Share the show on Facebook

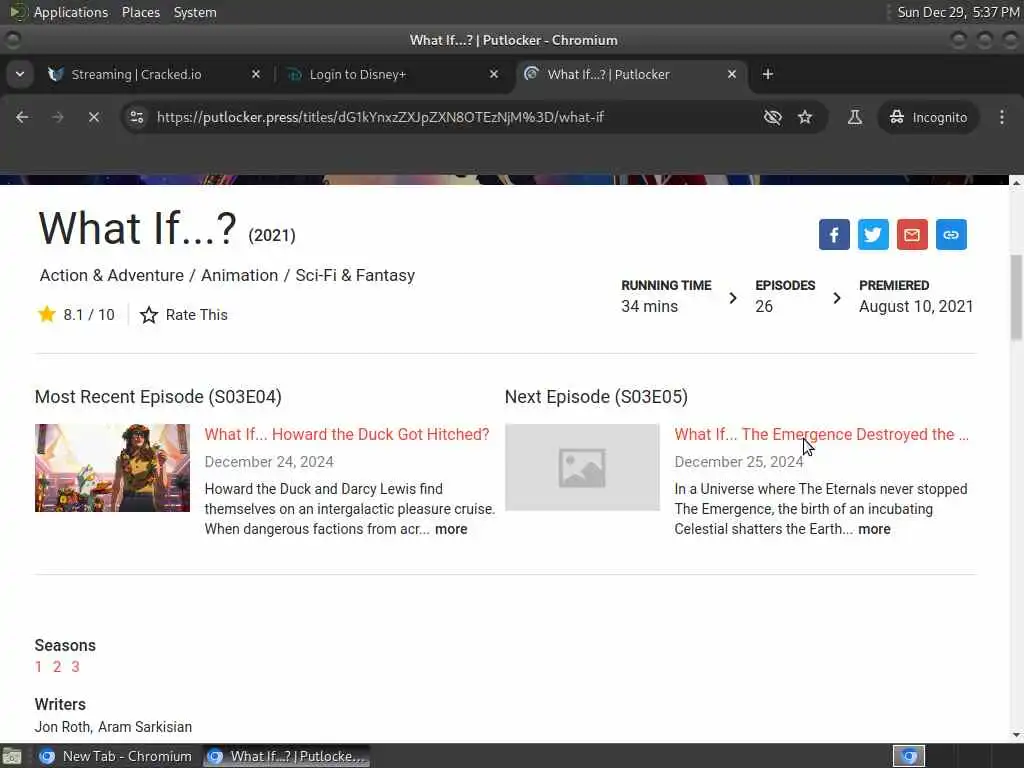pyautogui.click(x=834, y=234)
